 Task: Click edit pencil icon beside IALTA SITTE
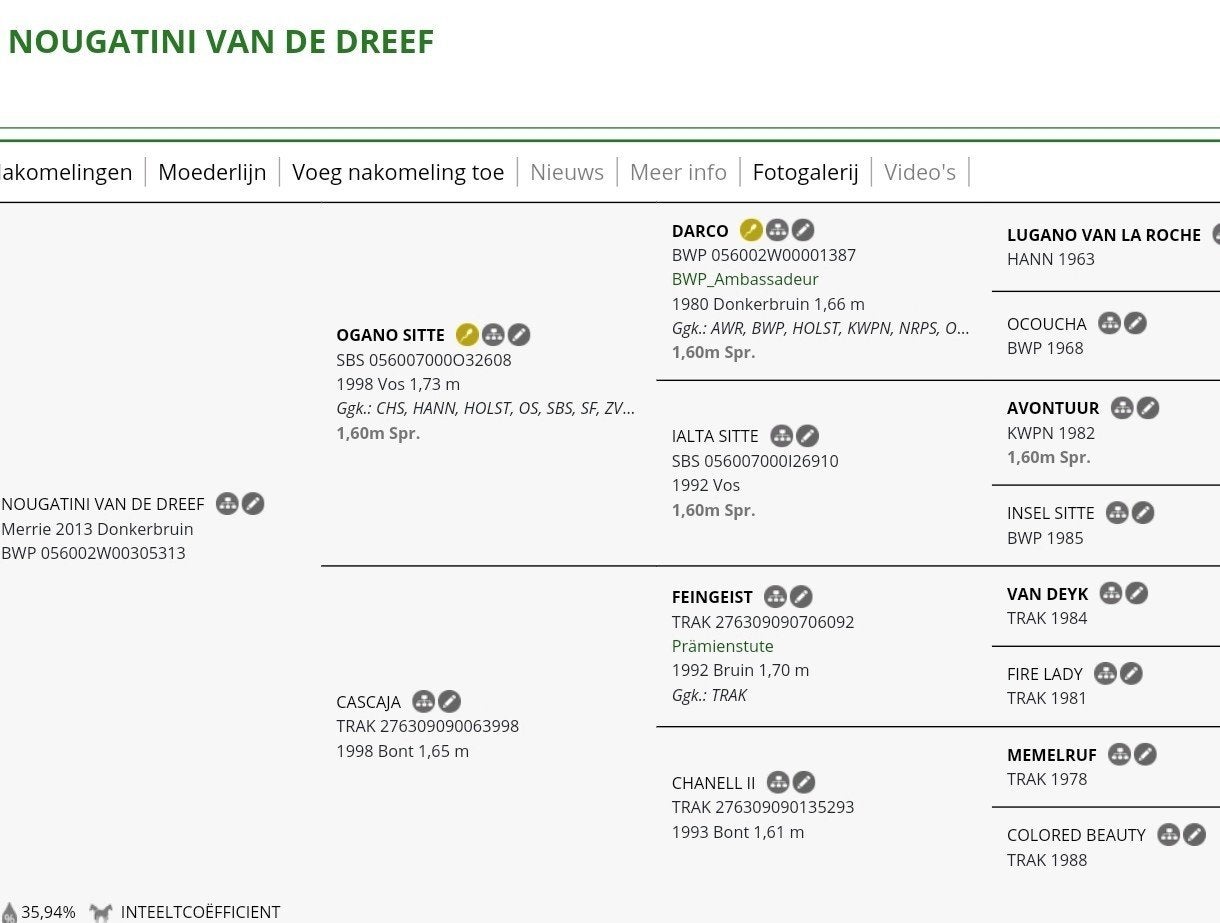pyautogui.click(x=807, y=435)
